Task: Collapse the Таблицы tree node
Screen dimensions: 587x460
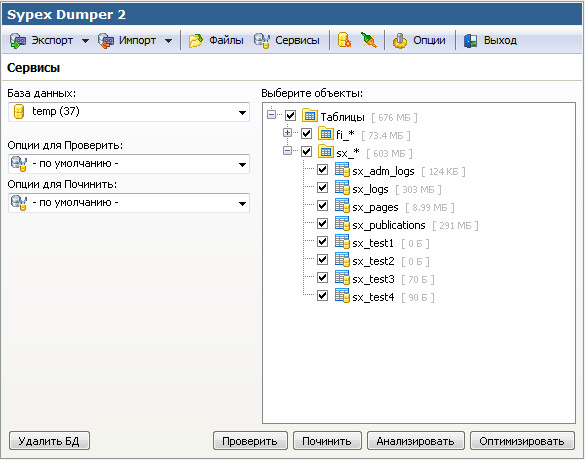Action: (272, 115)
